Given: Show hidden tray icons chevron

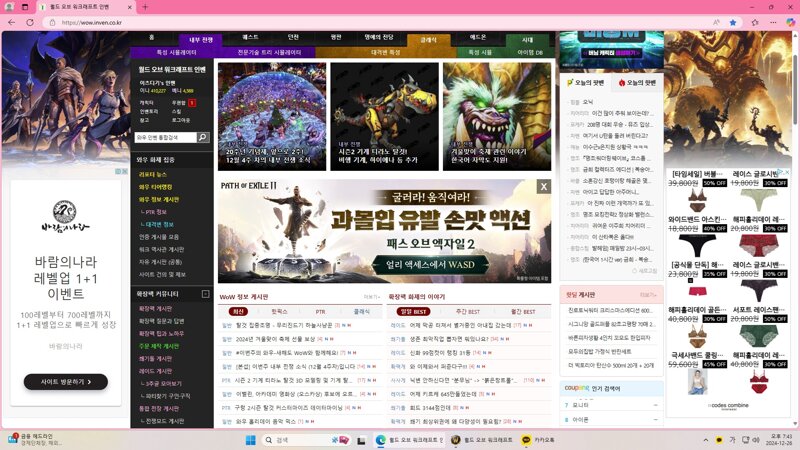Looking at the screenshot, I should pyautogui.click(x=706, y=440).
